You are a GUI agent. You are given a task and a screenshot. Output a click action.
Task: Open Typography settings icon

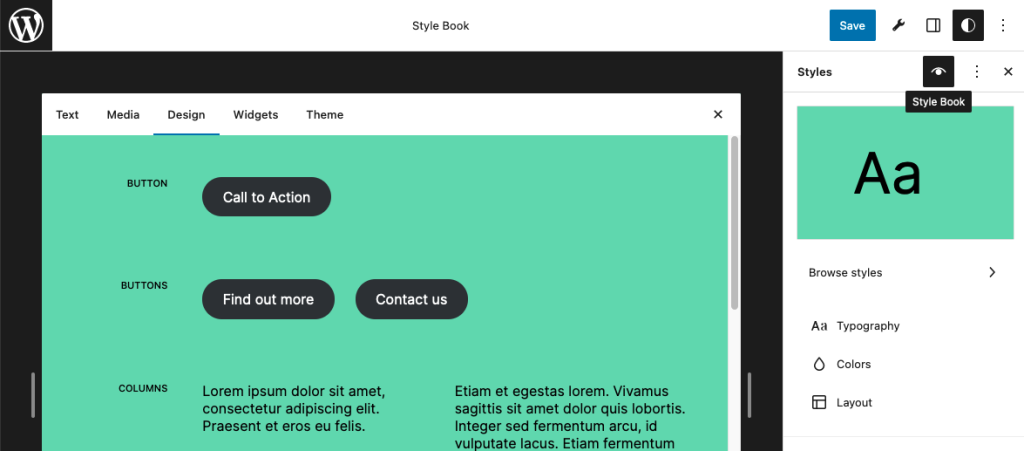(x=819, y=326)
